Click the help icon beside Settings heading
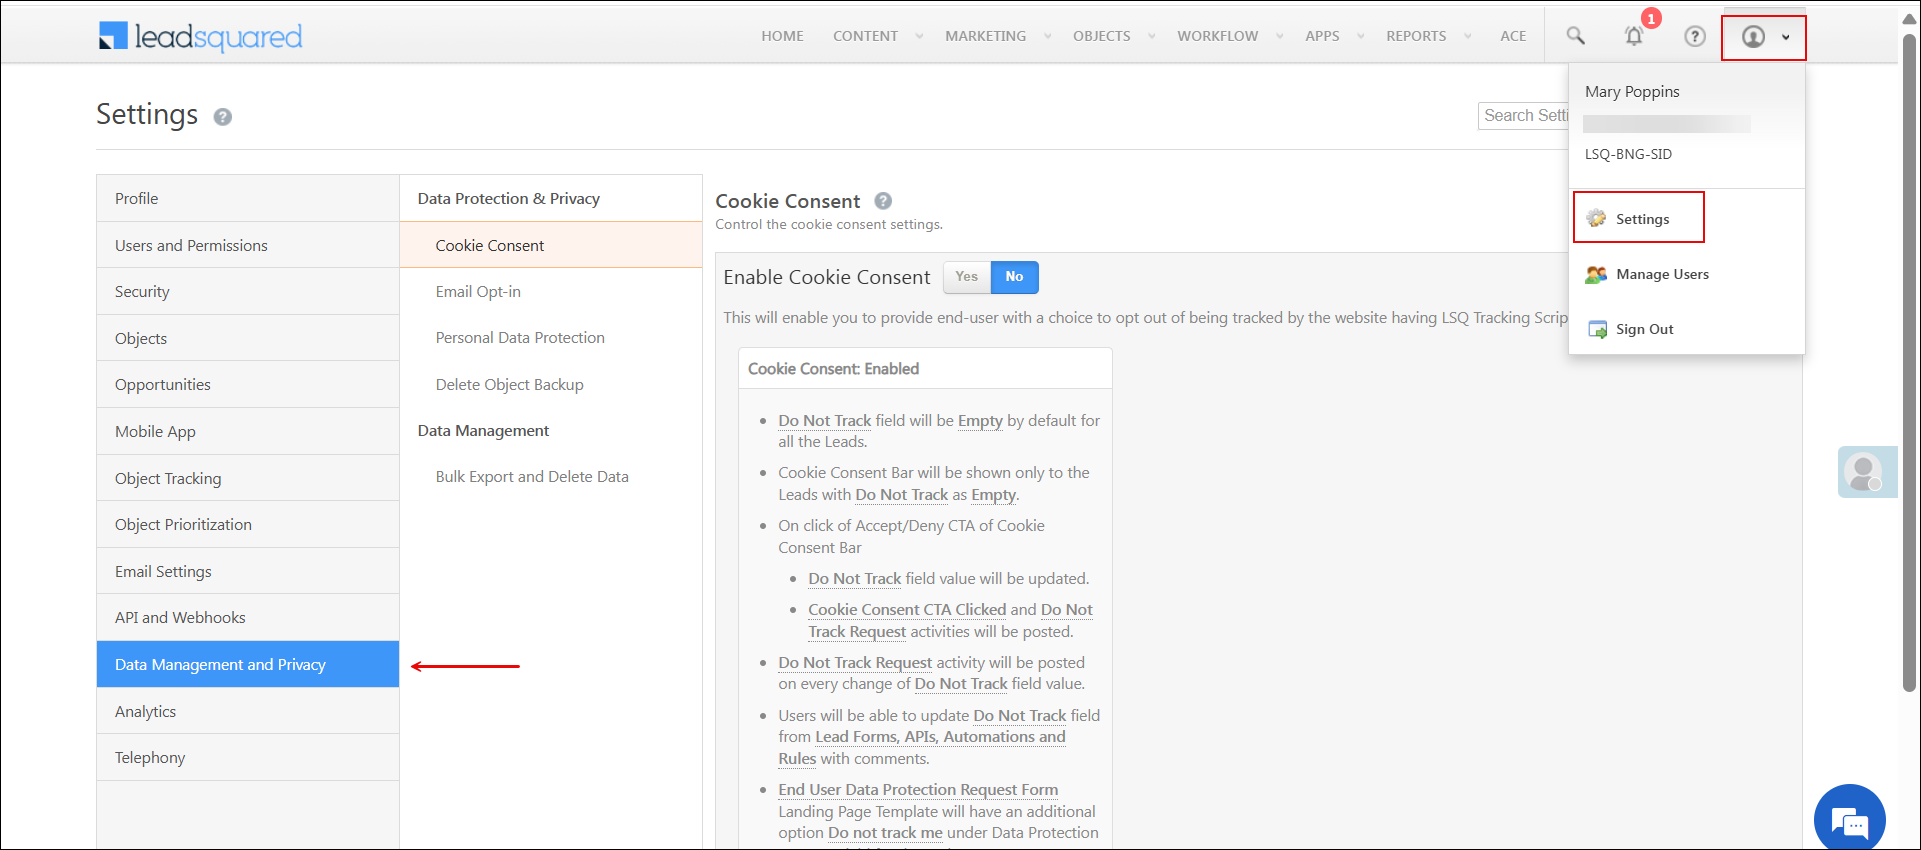1921x850 pixels. 223,117
